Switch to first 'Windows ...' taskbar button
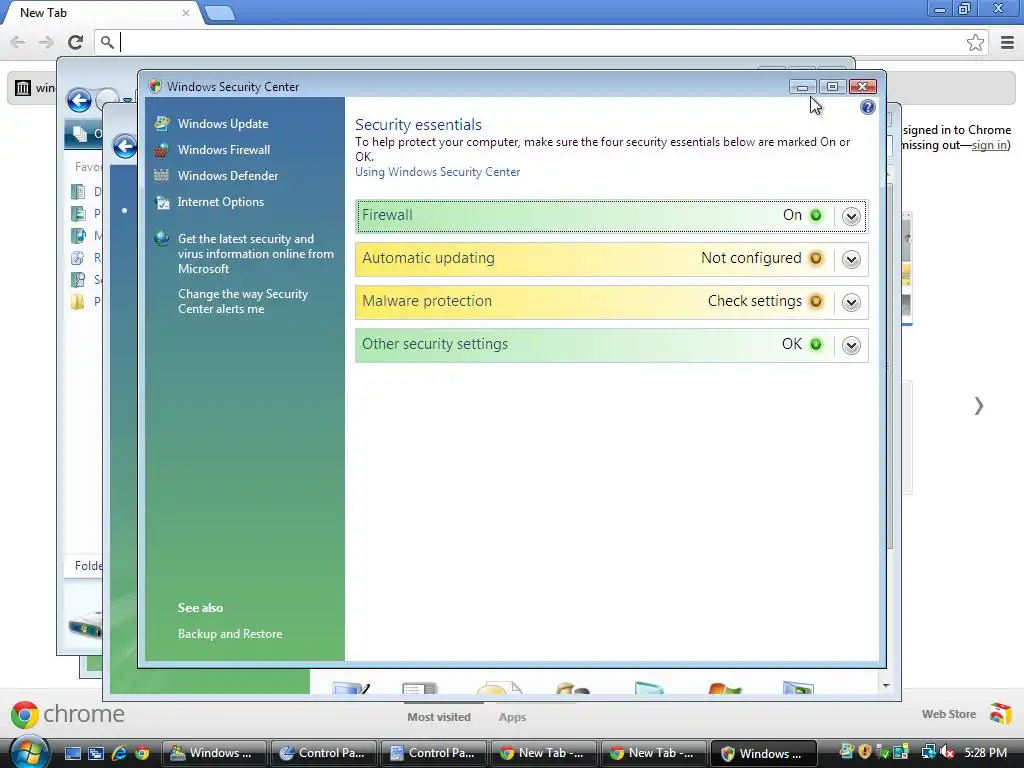The width and height of the screenshot is (1024, 768). tap(214, 753)
